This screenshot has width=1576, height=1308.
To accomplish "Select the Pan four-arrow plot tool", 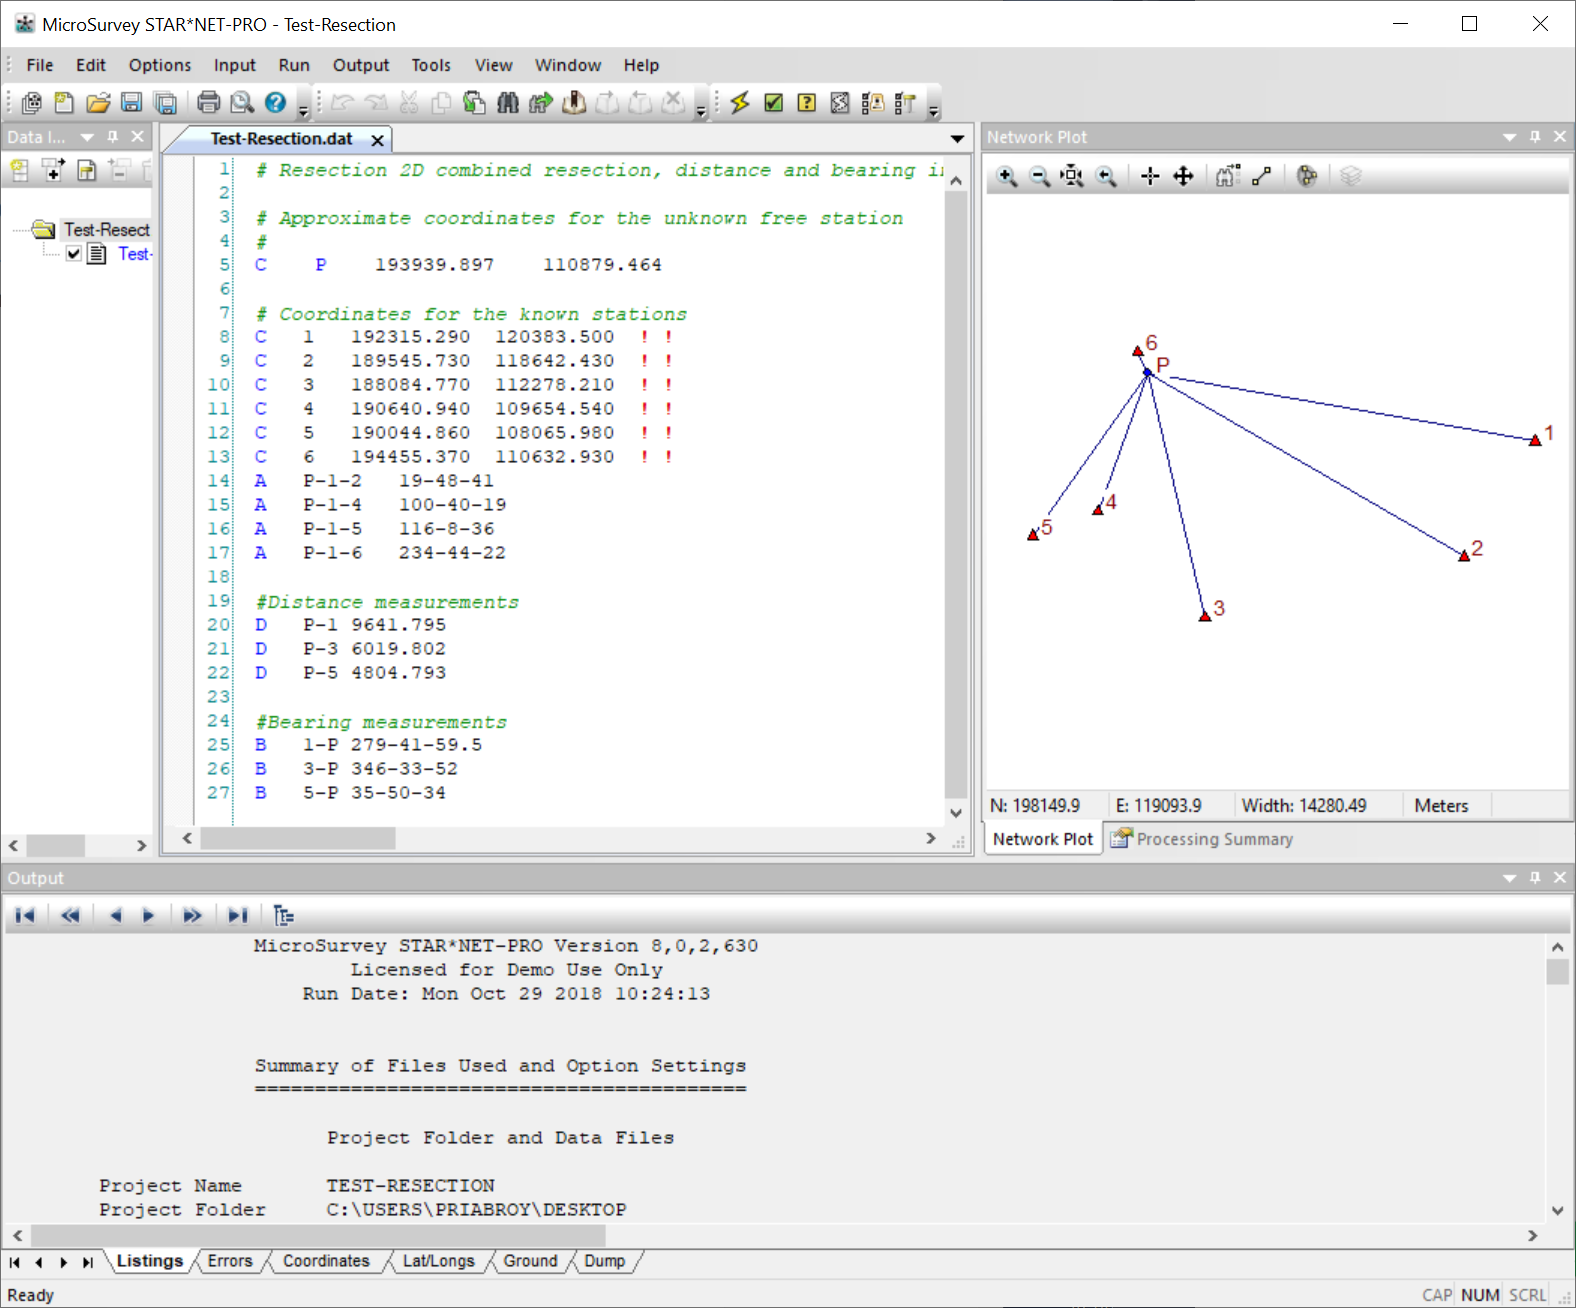I will point(1183,176).
